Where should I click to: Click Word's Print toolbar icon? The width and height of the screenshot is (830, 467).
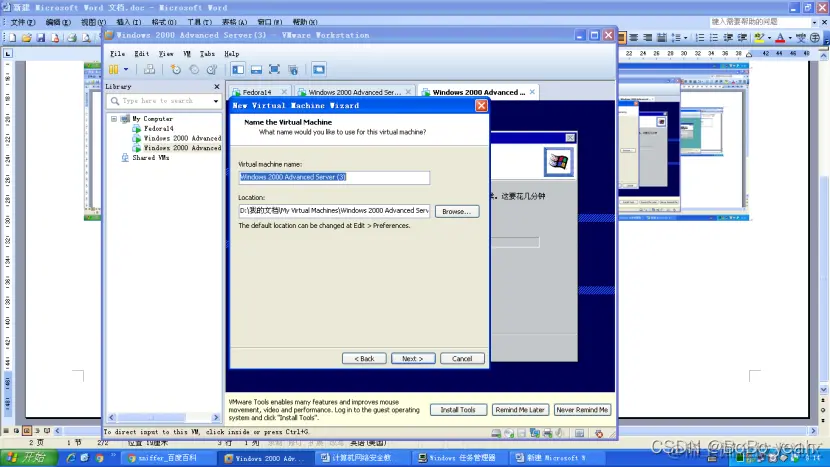click(72, 38)
